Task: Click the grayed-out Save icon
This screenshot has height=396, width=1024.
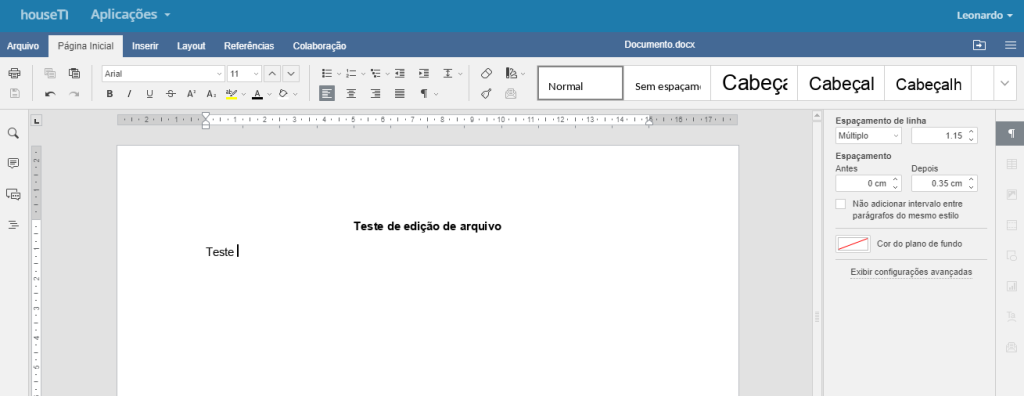Action: click(x=14, y=93)
